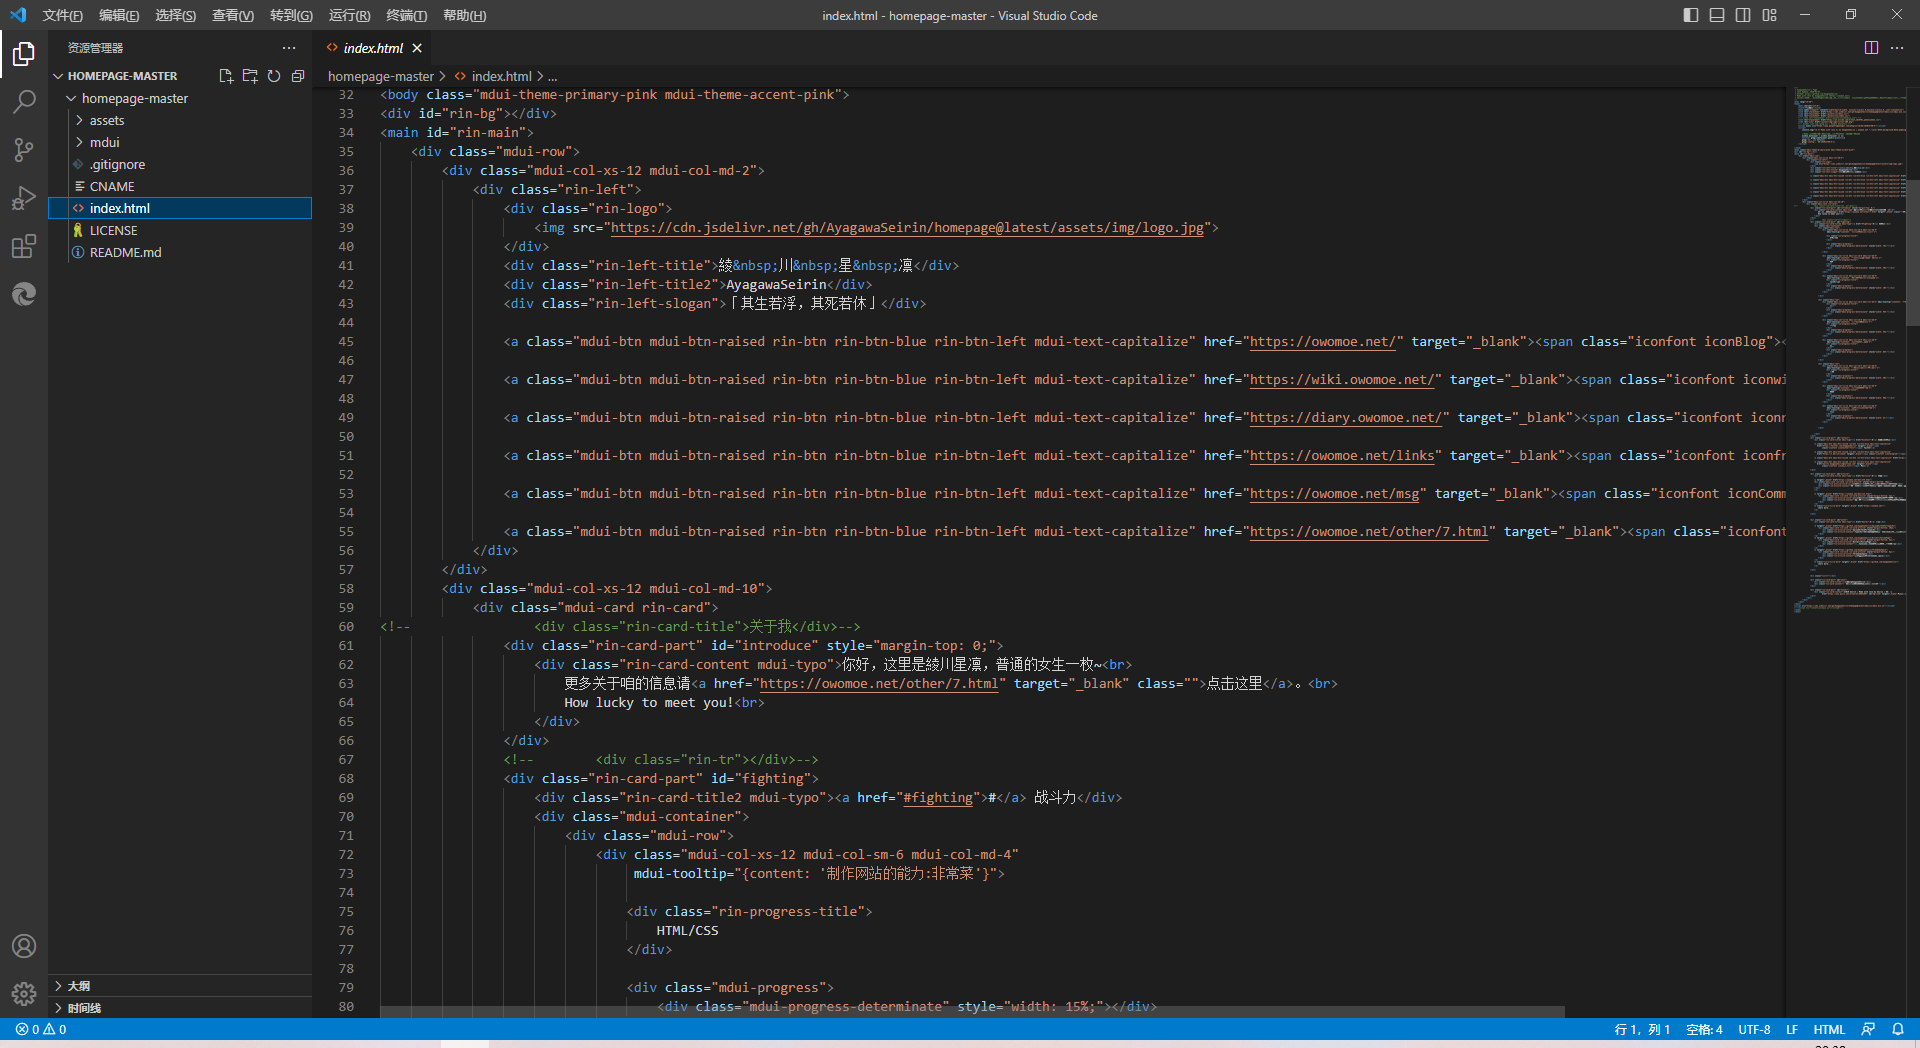Open the Extensions view
Image resolution: width=1920 pixels, height=1048 pixels.
tap(24, 245)
